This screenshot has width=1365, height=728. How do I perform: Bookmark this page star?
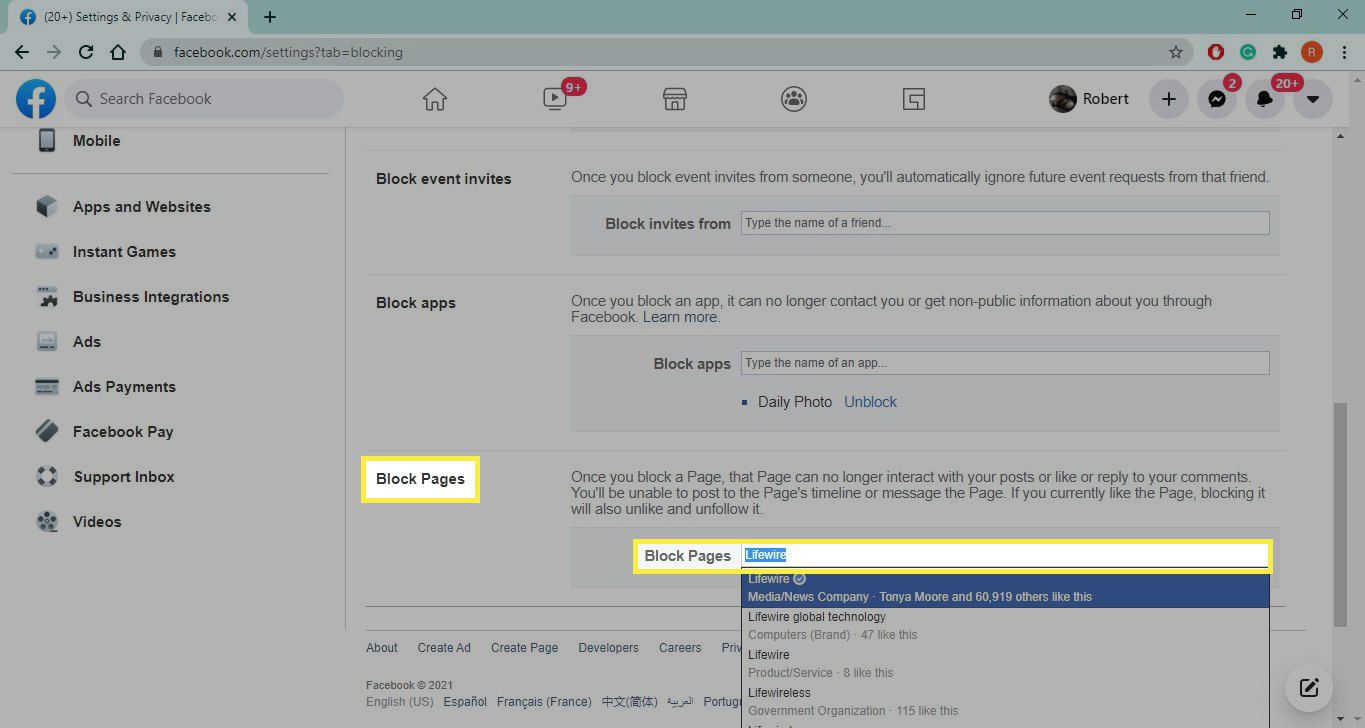tap(1176, 52)
